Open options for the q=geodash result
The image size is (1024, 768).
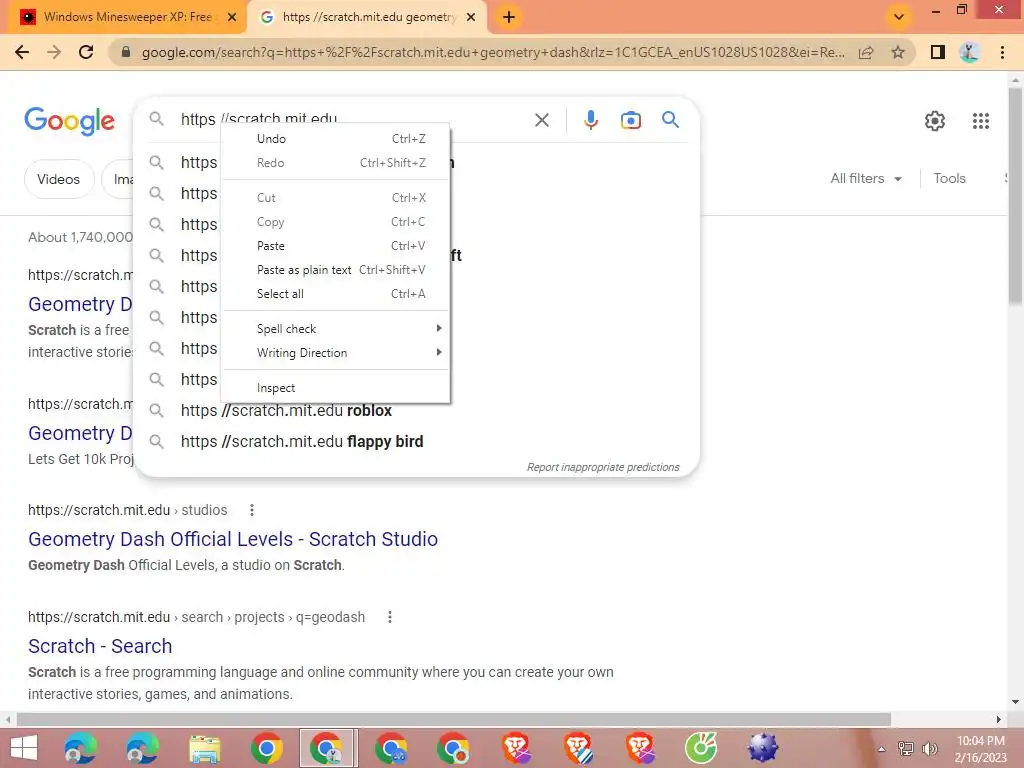pos(390,617)
